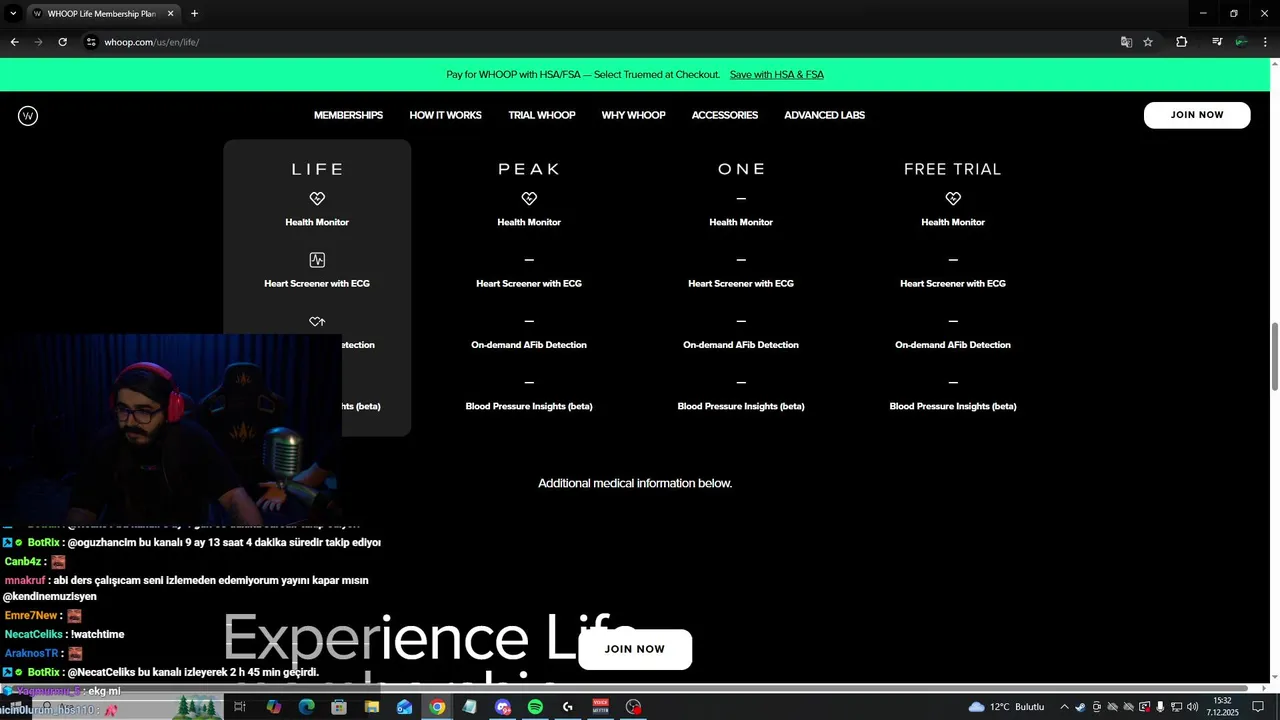The height and width of the screenshot is (720, 1280).
Task: Bookmark this page with the star icon
Action: pyautogui.click(x=1148, y=42)
